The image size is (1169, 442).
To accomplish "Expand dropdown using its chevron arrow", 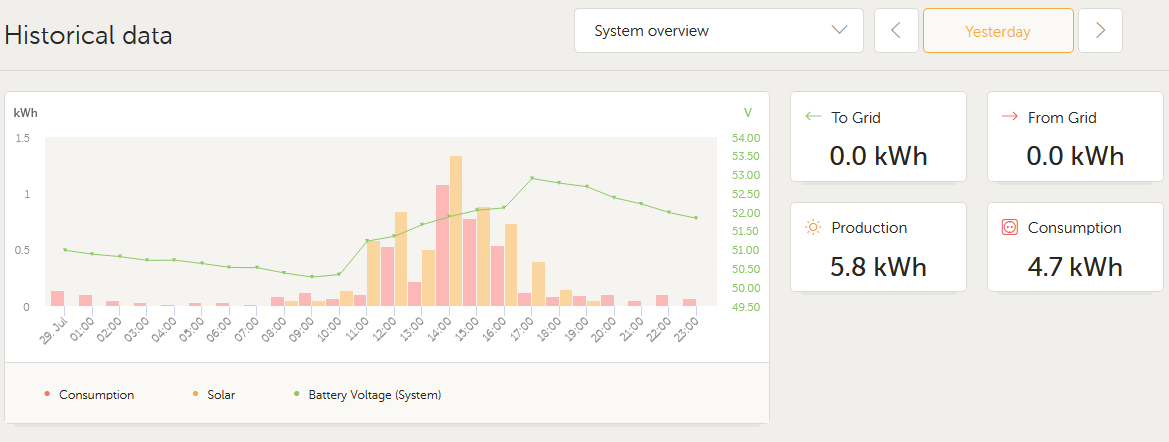I will 839,31.
